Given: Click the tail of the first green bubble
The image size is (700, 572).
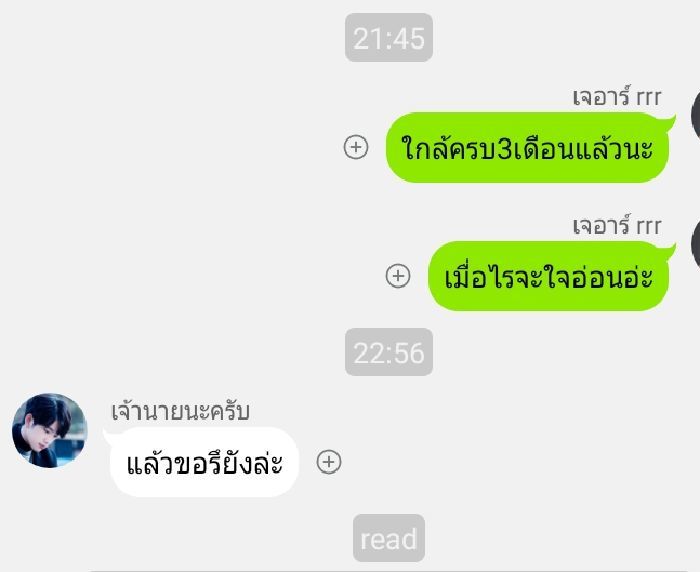Looking at the screenshot, I should (x=670, y=121).
